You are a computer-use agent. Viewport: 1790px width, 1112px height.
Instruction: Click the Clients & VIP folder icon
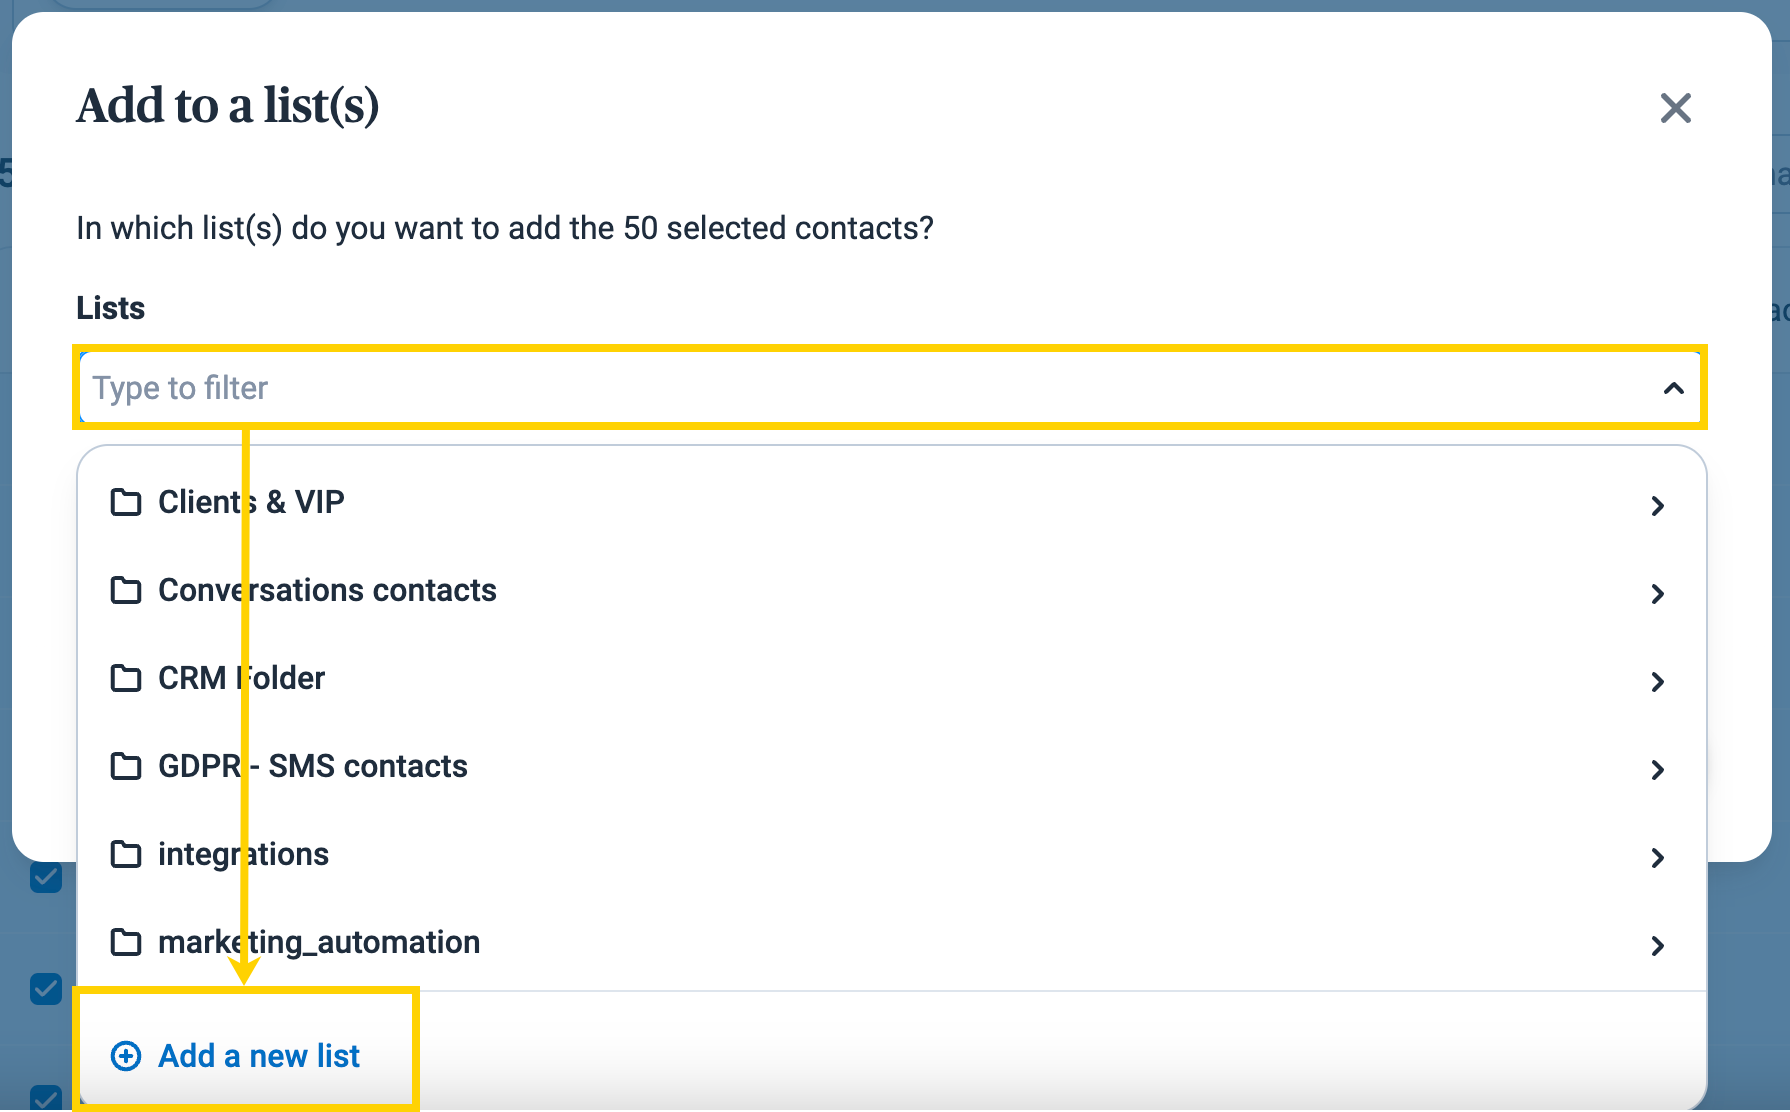[x=125, y=502]
